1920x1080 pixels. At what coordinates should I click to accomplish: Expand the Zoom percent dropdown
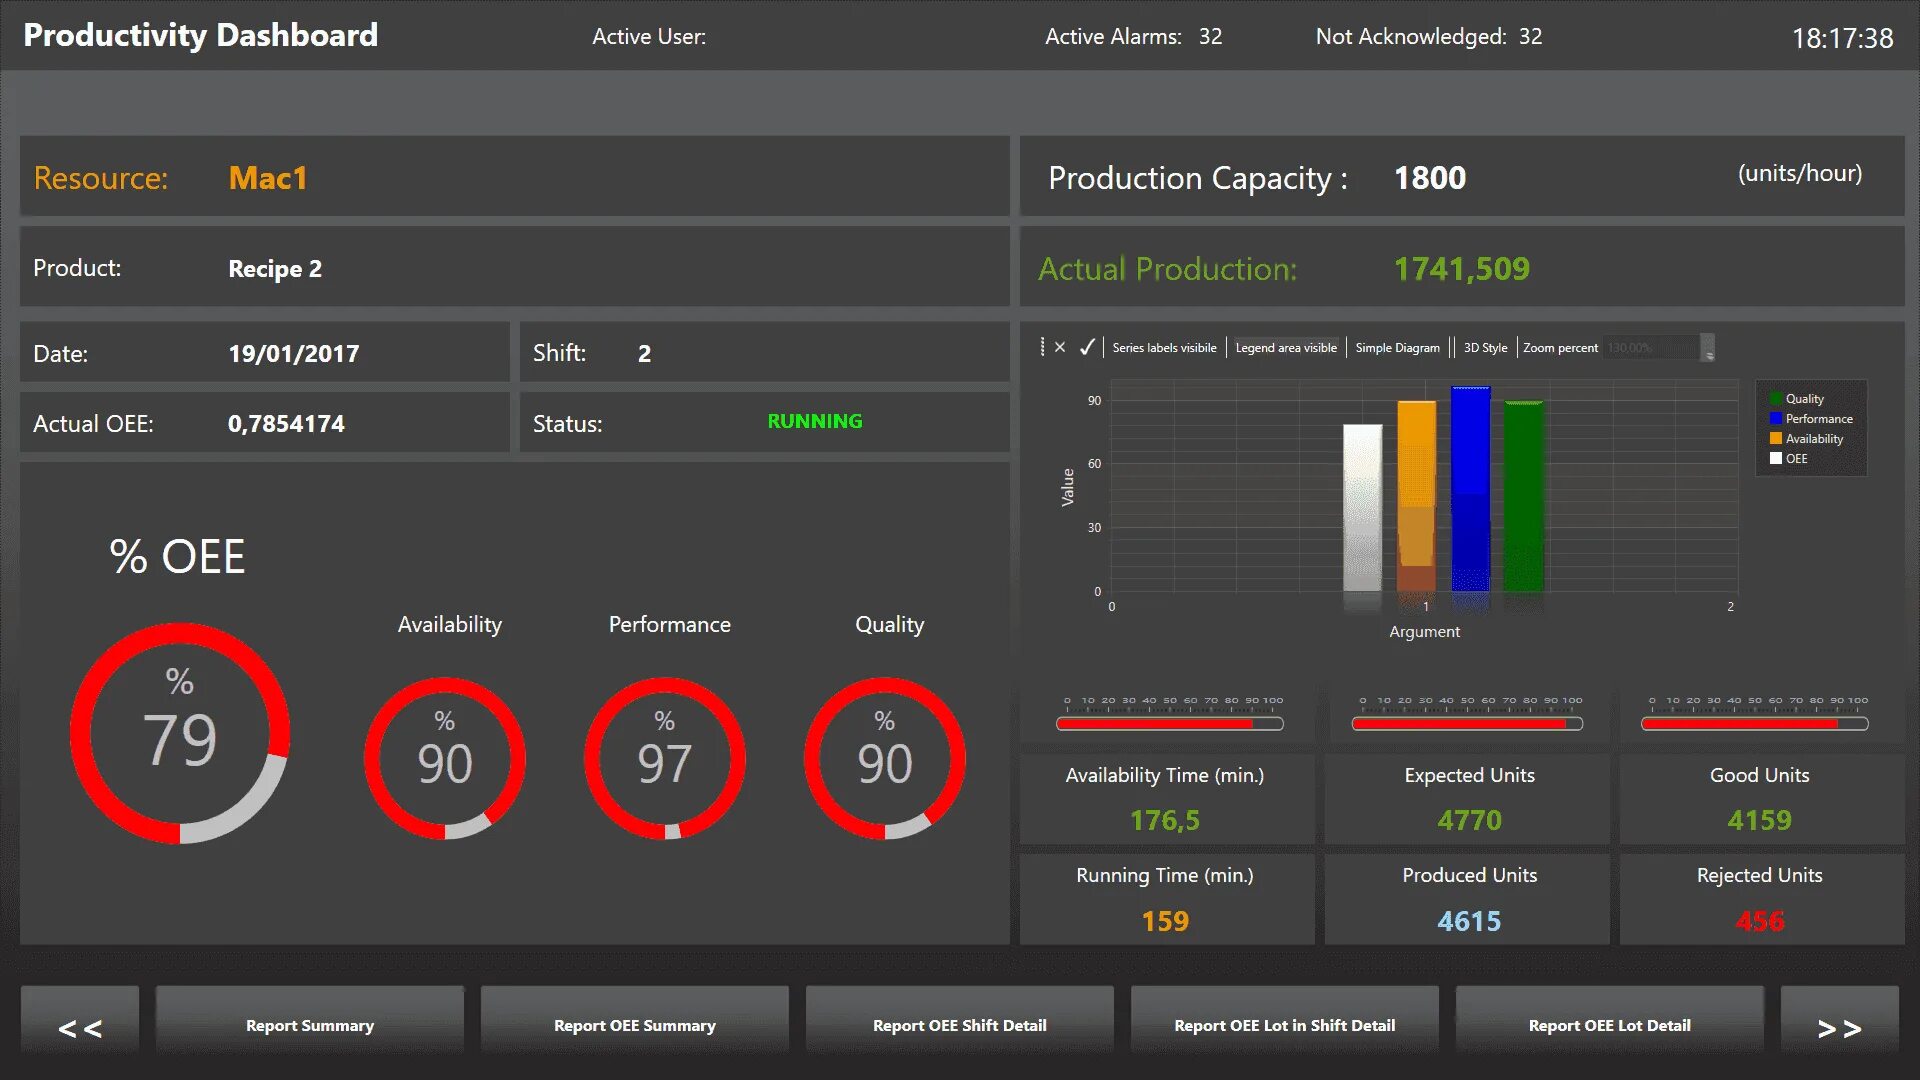tap(1712, 347)
